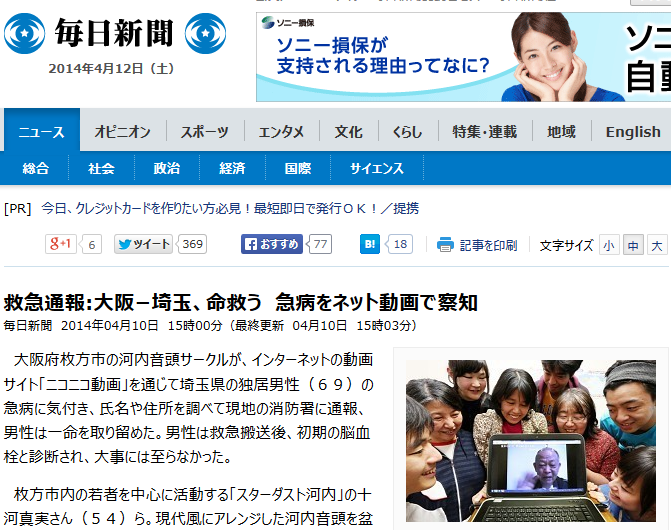Switch to the English edition tab
Viewport: 671px width, 530px height.
click(x=633, y=131)
